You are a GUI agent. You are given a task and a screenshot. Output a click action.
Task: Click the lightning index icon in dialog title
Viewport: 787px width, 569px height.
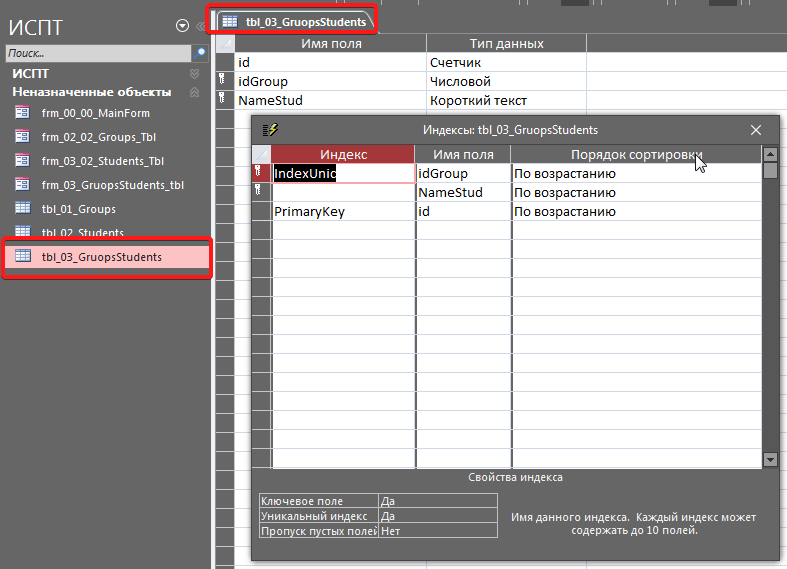pyautogui.click(x=269, y=130)
